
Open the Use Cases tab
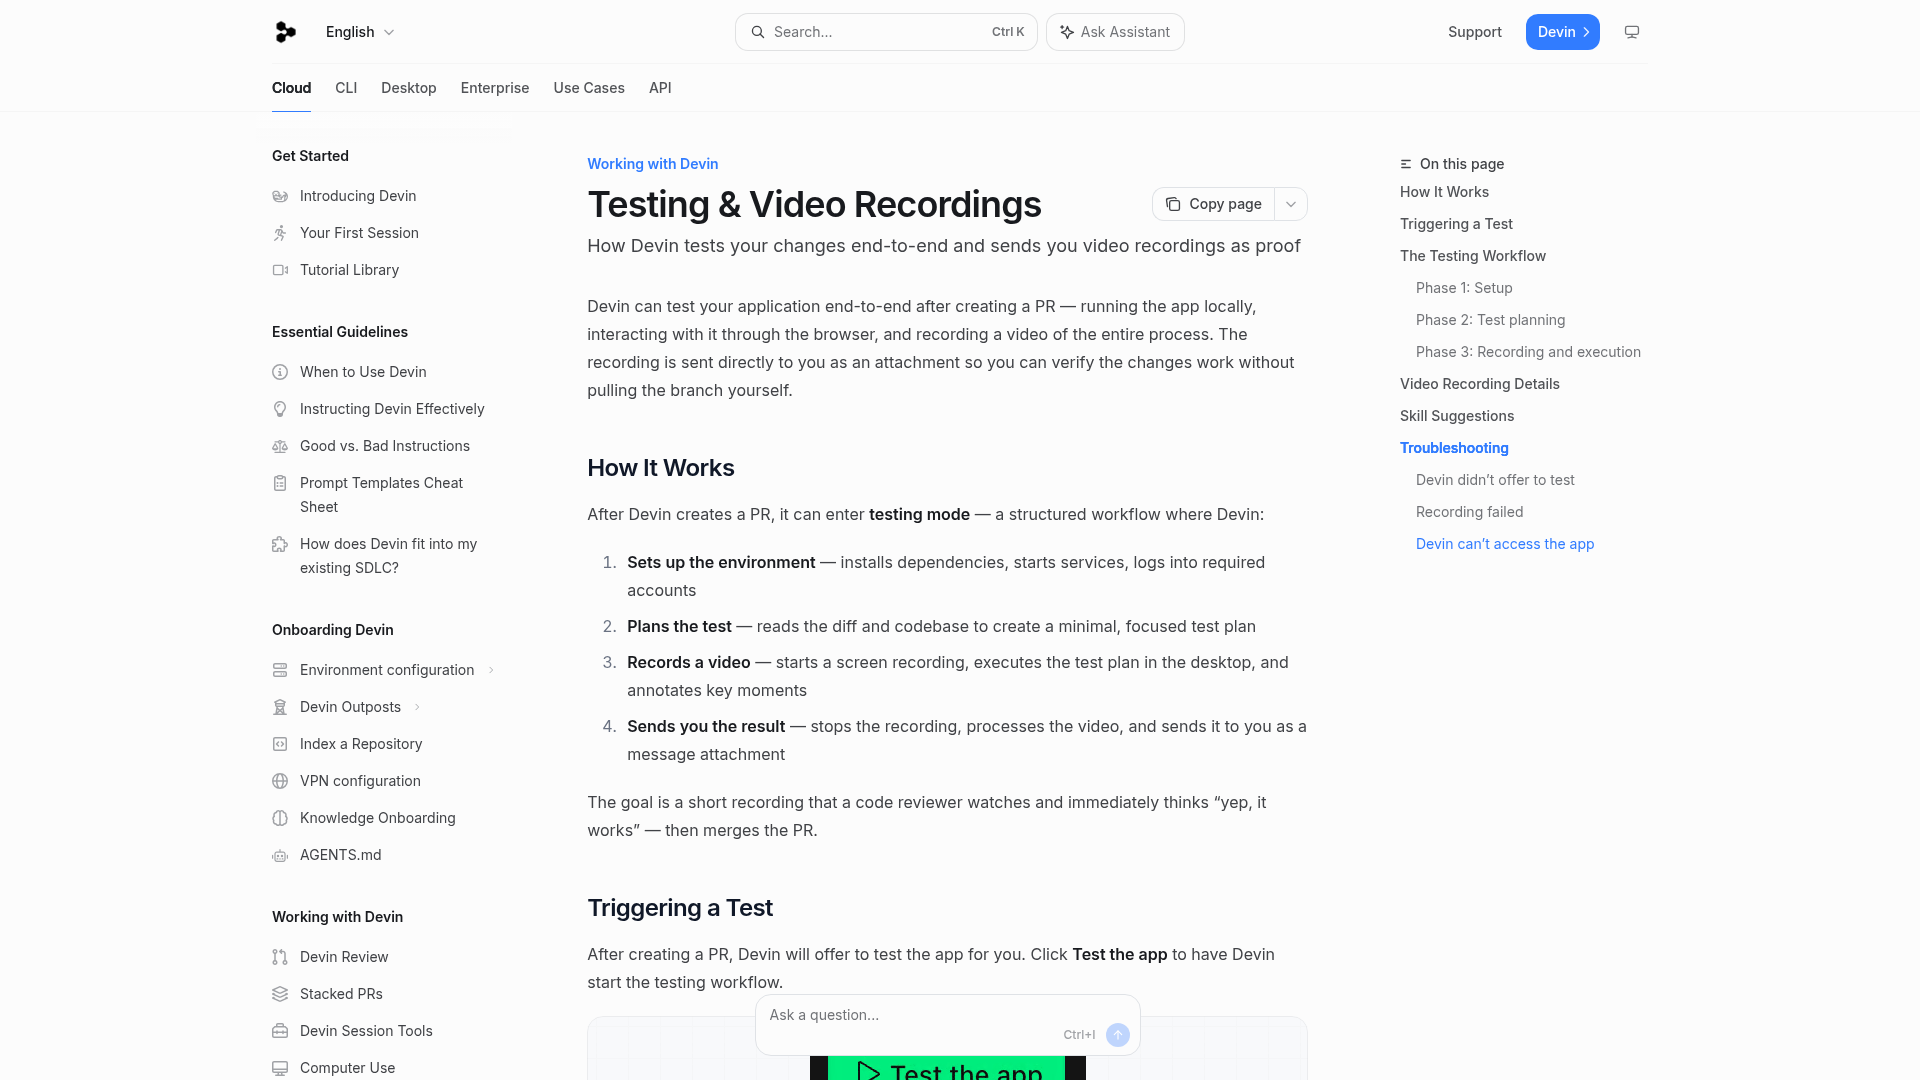(x=589, y=88)
